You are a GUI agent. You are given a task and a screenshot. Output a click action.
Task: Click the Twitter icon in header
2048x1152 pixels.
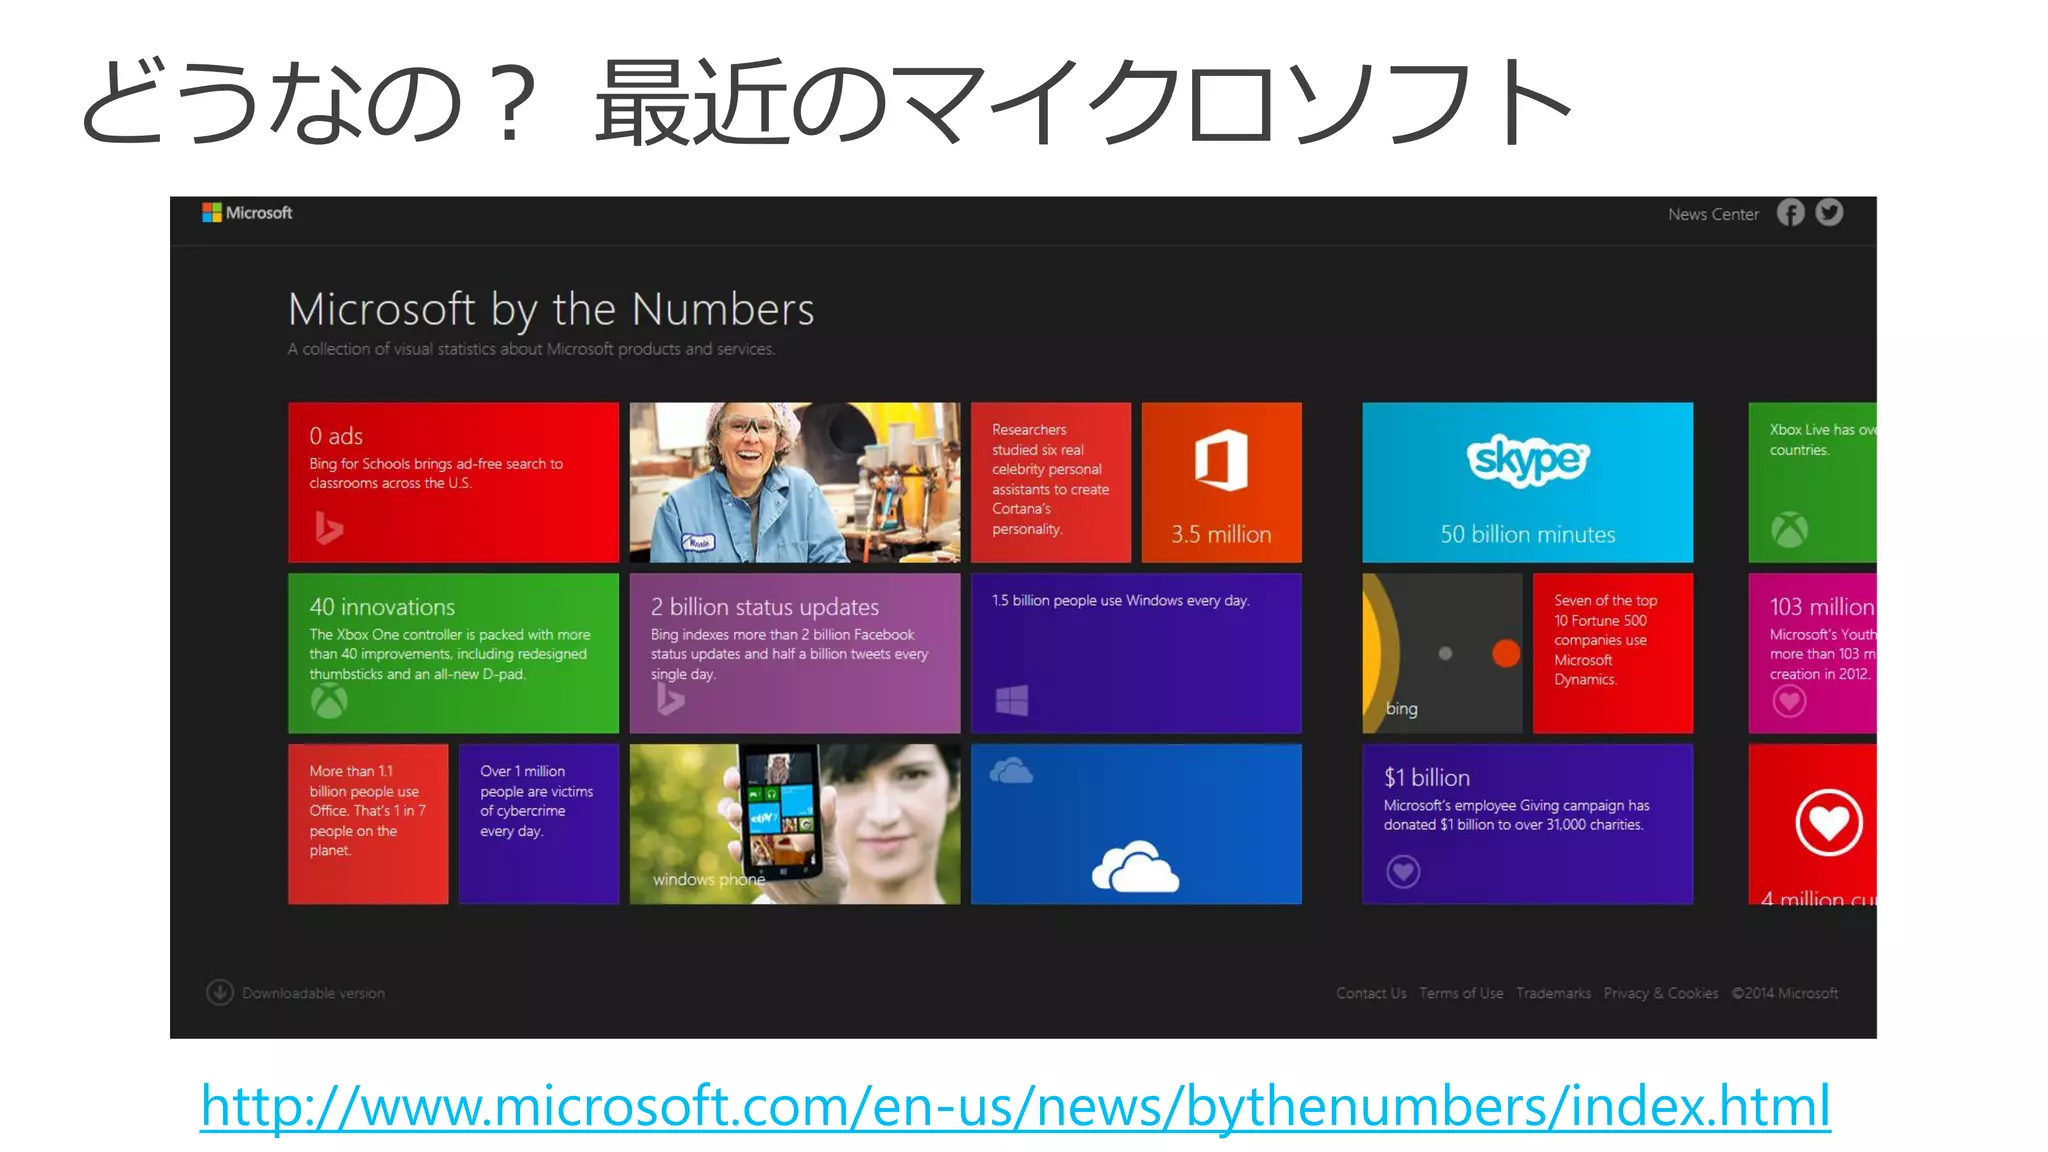[1829, 212]
